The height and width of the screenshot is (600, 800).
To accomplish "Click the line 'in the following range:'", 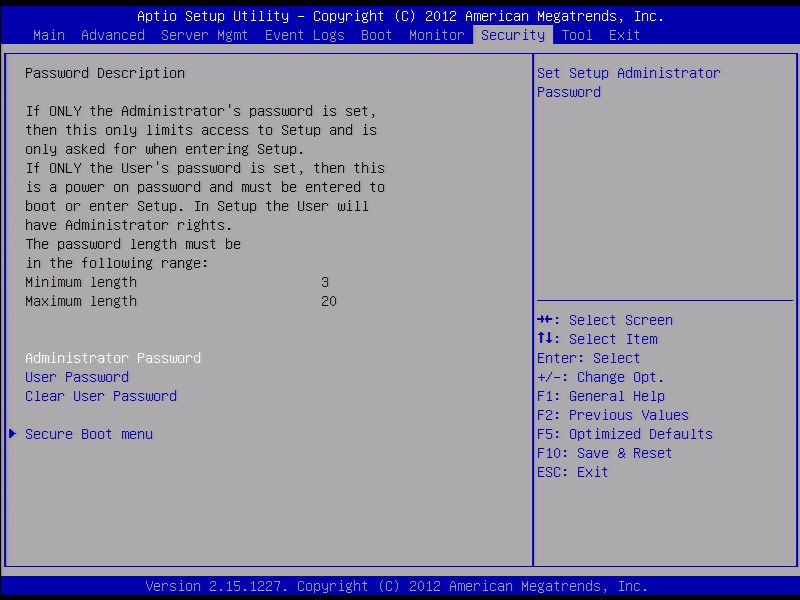I will coord(117,263).
